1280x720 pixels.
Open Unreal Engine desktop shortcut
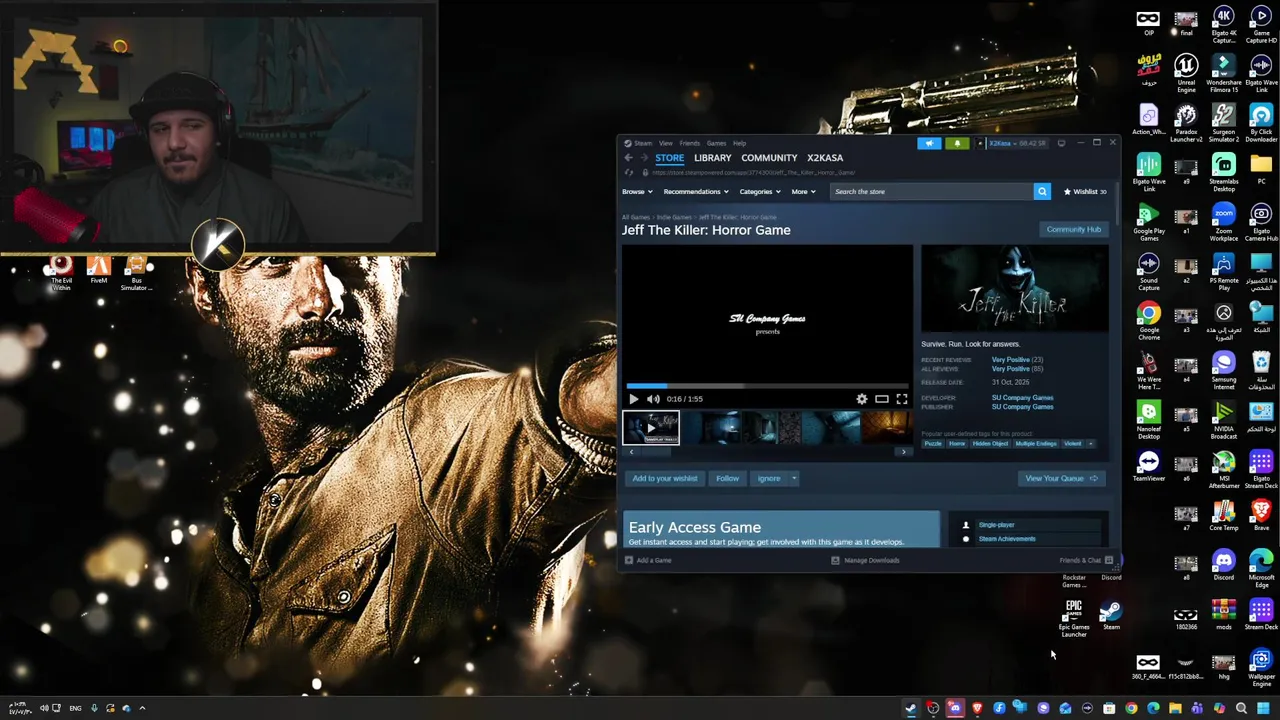pyautogui.click(x=1186, y=74)
